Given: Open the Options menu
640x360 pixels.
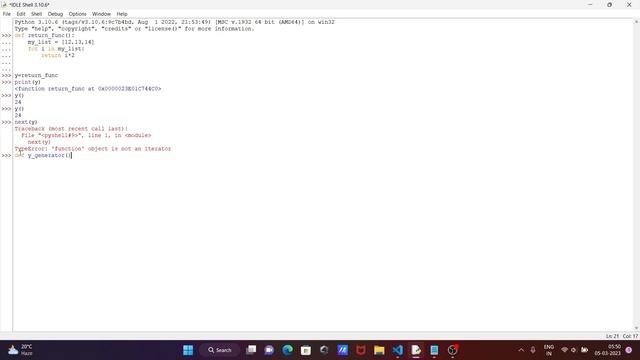Looking at the screenshot, I should click(x=78, y=14).
